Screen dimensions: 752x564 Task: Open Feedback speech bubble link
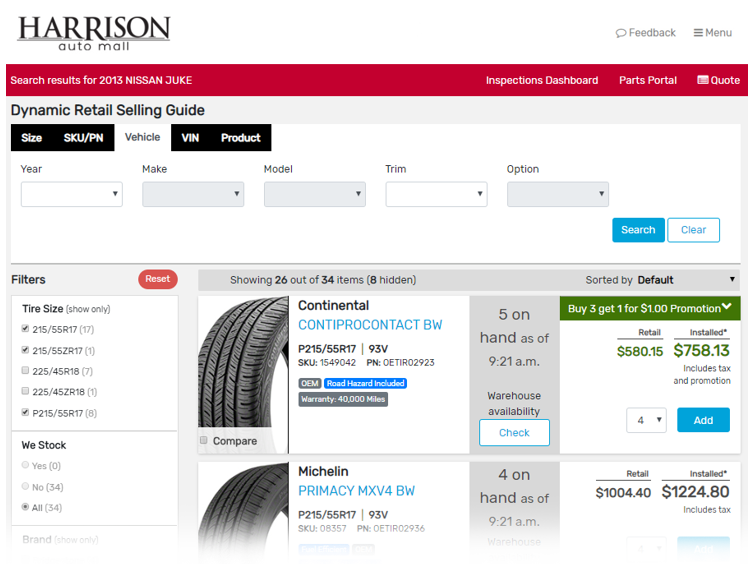coord(646,33)
